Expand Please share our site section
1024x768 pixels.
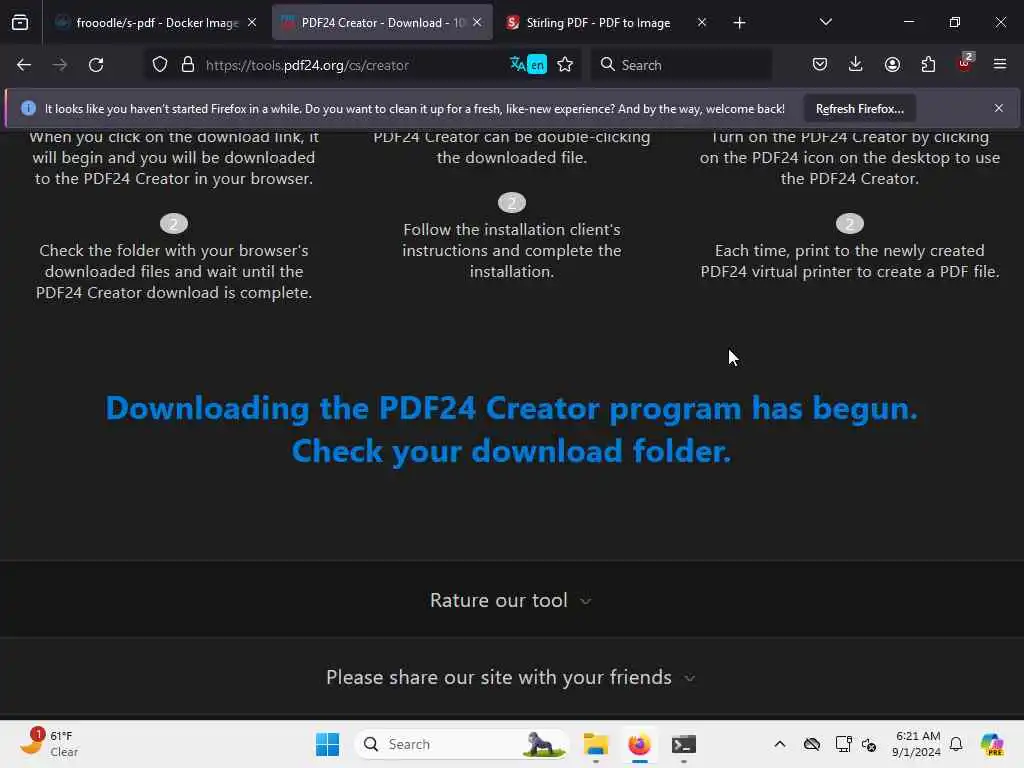511,677
